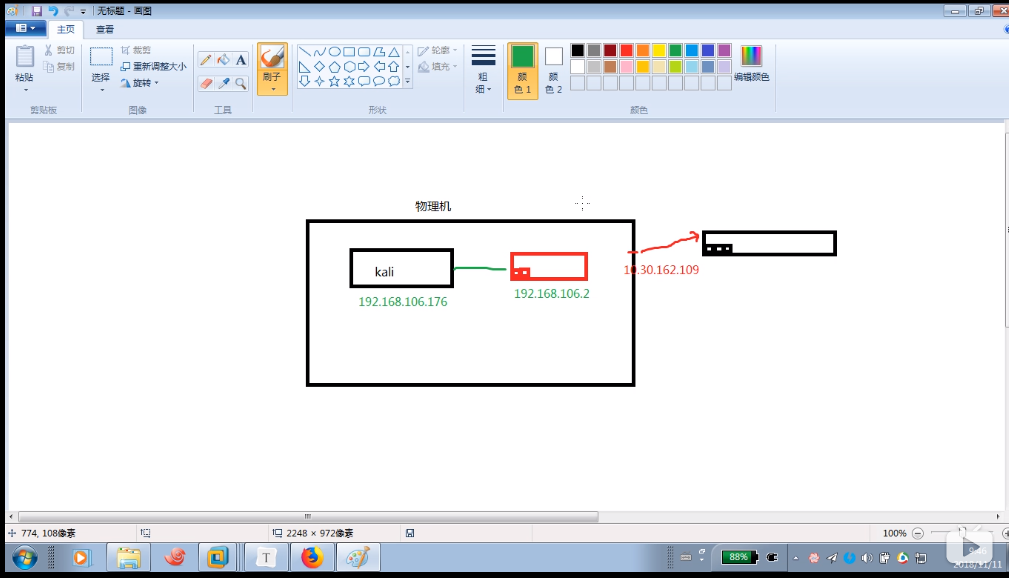The width and height of the screenshot is (1009, 578).
Task: Open the Rotate (旋转) dropdown
Action: tap(139, 82)
